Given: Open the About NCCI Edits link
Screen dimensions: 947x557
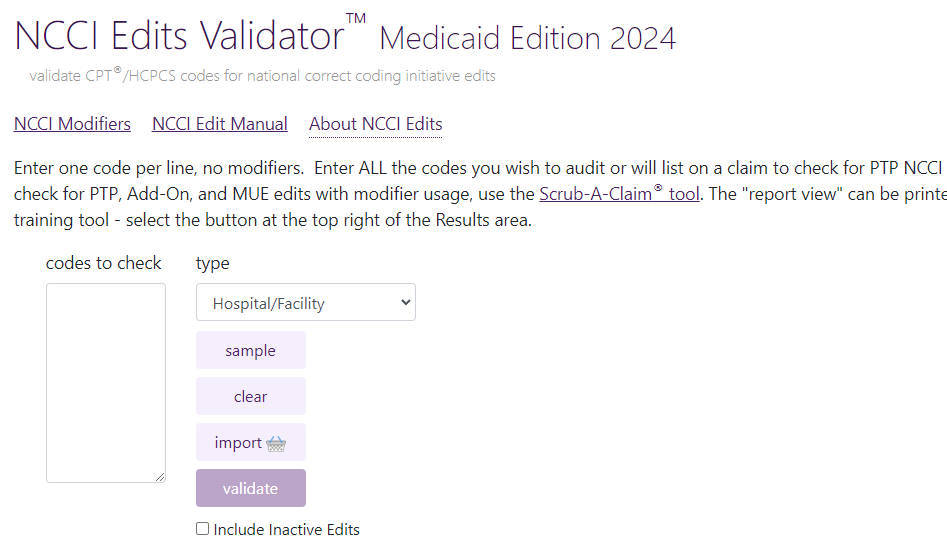Looking at the screenshot, I should tap(376, 124).
